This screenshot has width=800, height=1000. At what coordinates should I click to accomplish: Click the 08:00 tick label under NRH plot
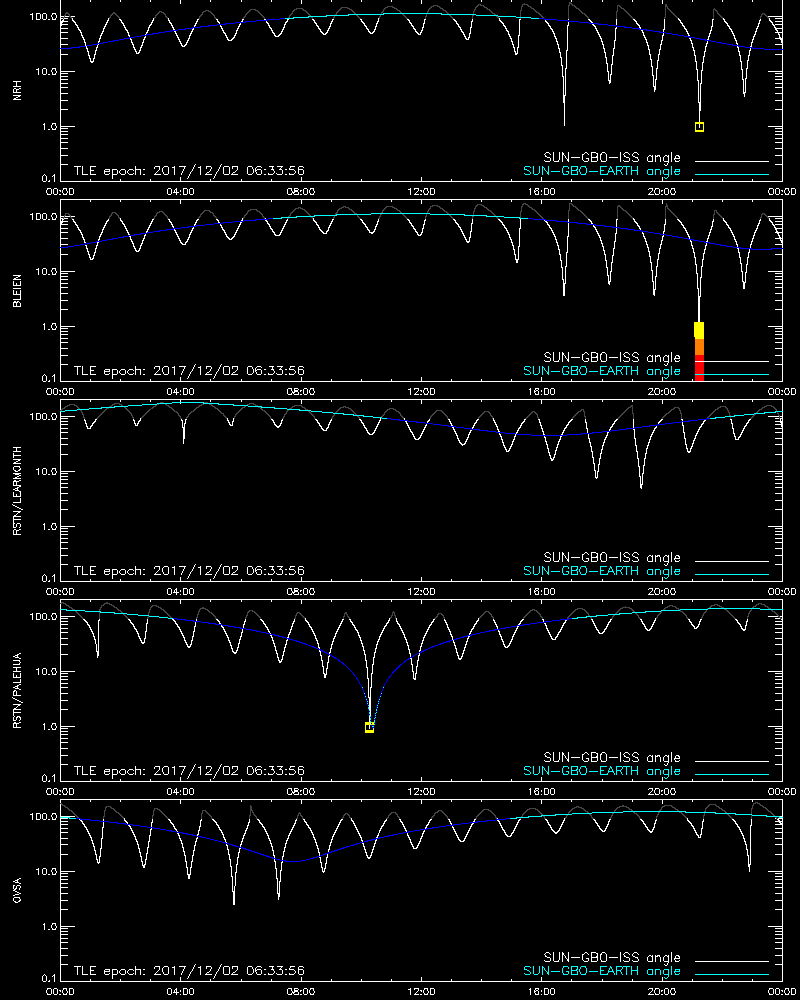click(x=300, y=192)
